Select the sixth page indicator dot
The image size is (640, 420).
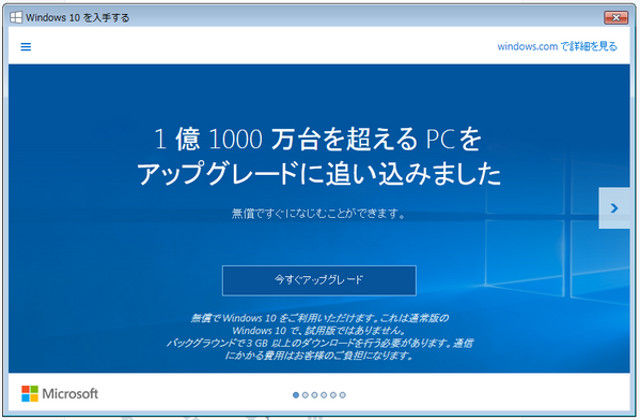click(x=342, y=395)
